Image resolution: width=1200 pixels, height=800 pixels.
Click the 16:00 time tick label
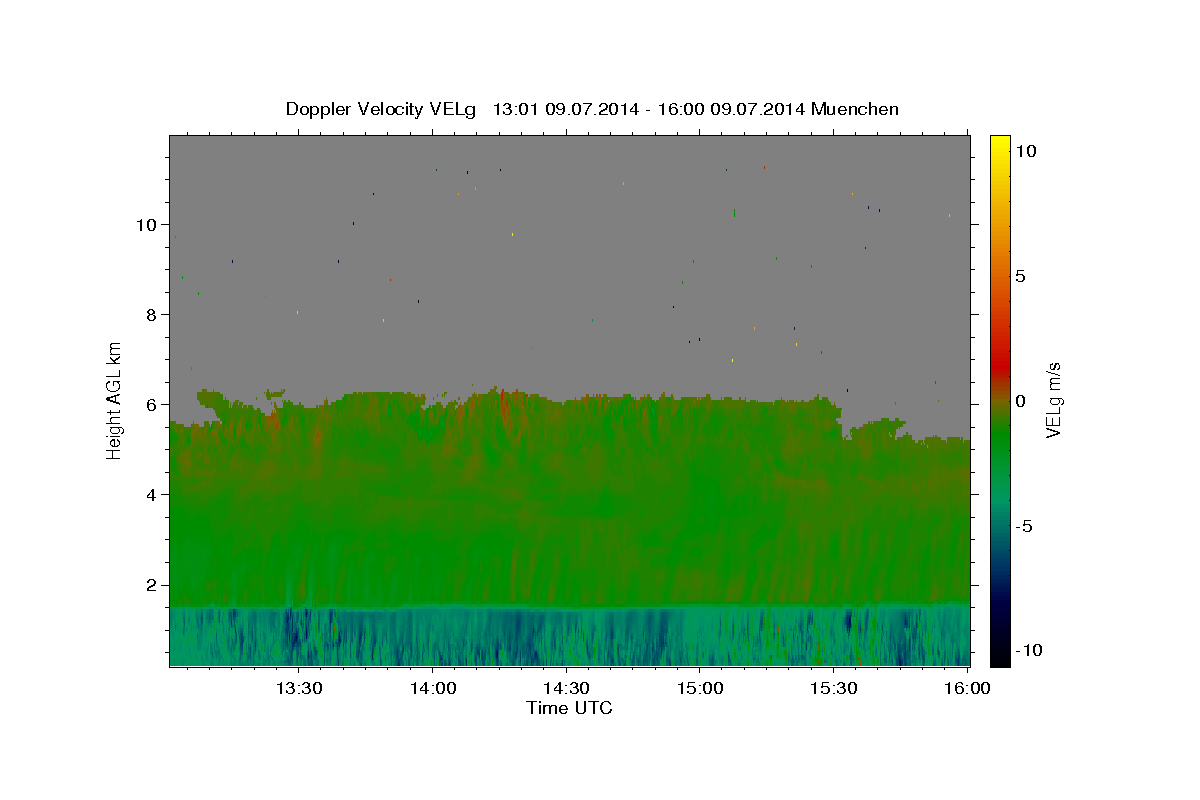pyautogui.click(x=966, y=688)
